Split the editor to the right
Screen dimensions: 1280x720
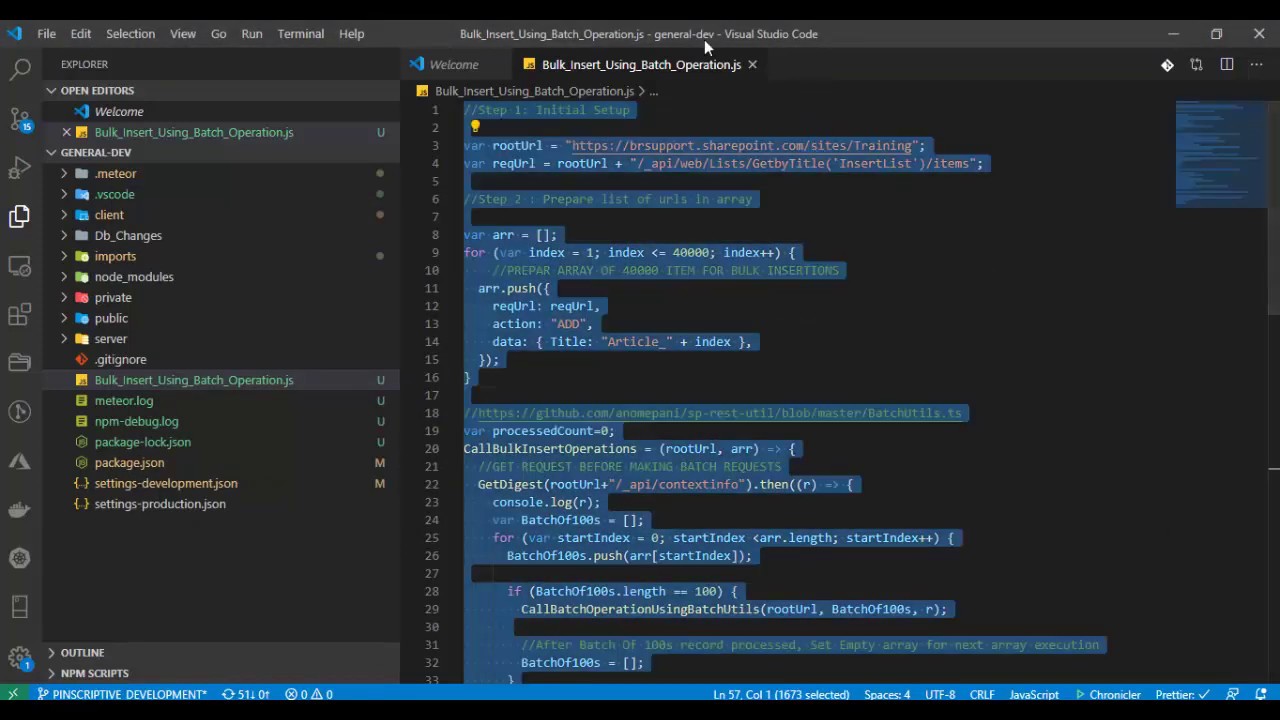click(1227, 65)
